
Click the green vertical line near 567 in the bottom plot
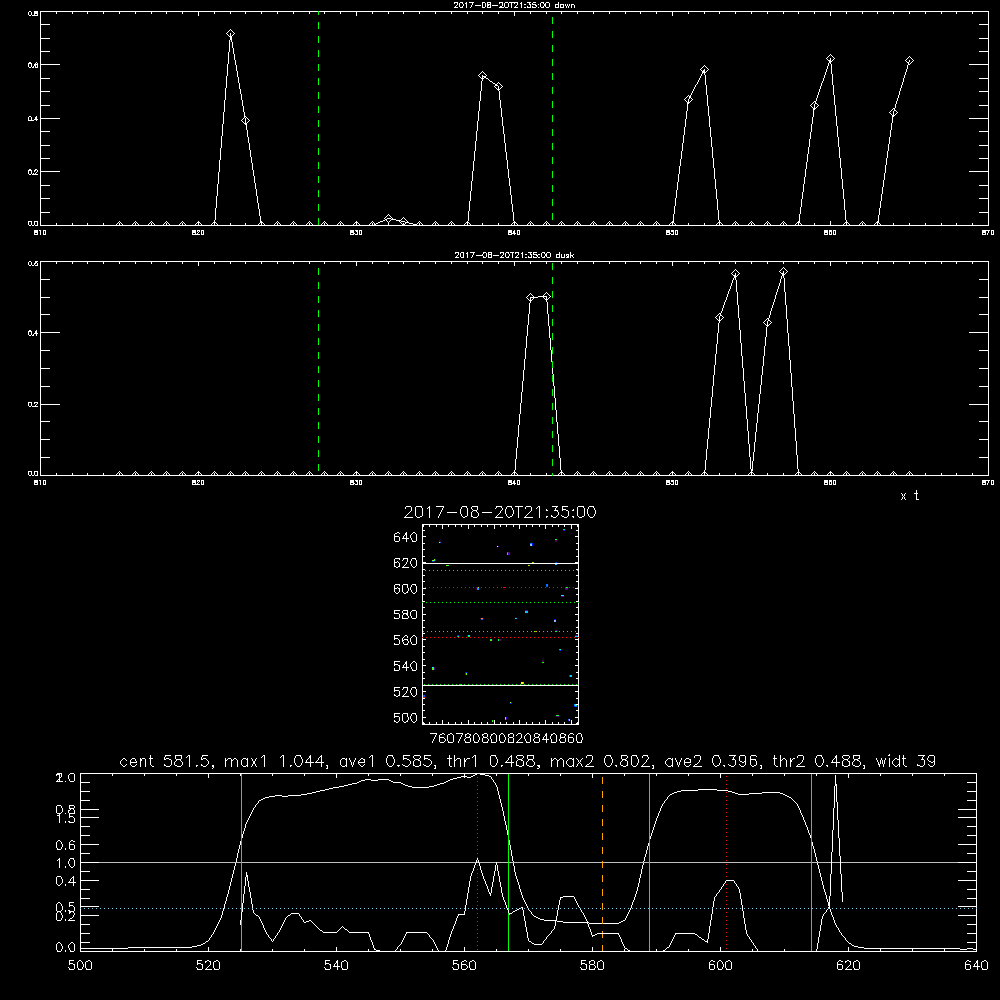pyautogui.click(x=508, y=862)
